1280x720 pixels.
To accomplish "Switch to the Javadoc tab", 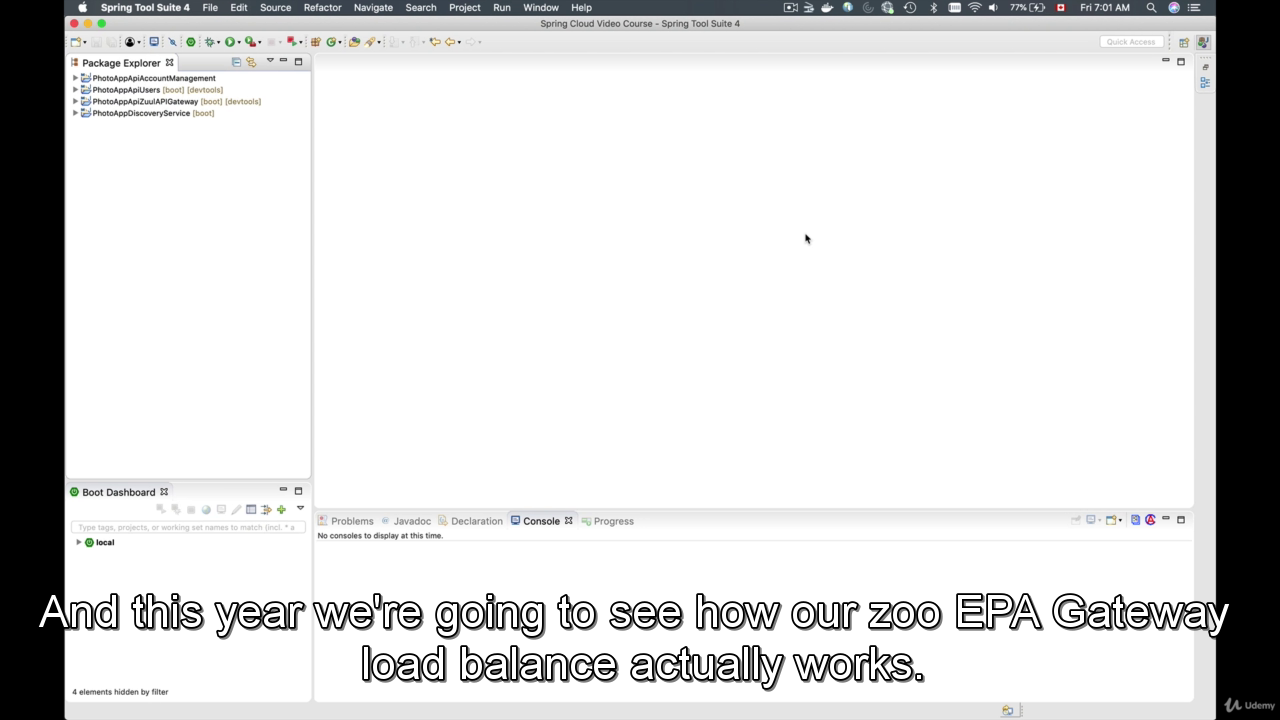I will (405, 521).
